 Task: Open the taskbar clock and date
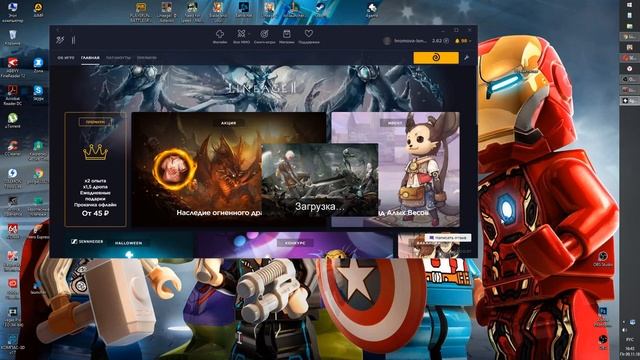[630, 351]
